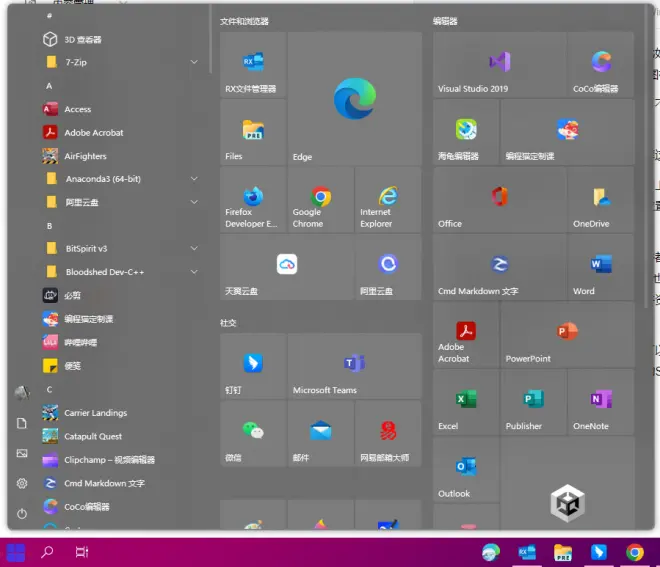The image size is (660, 567).
Task: Open the 阿里云盘 tile
Action: pos(388,267)
